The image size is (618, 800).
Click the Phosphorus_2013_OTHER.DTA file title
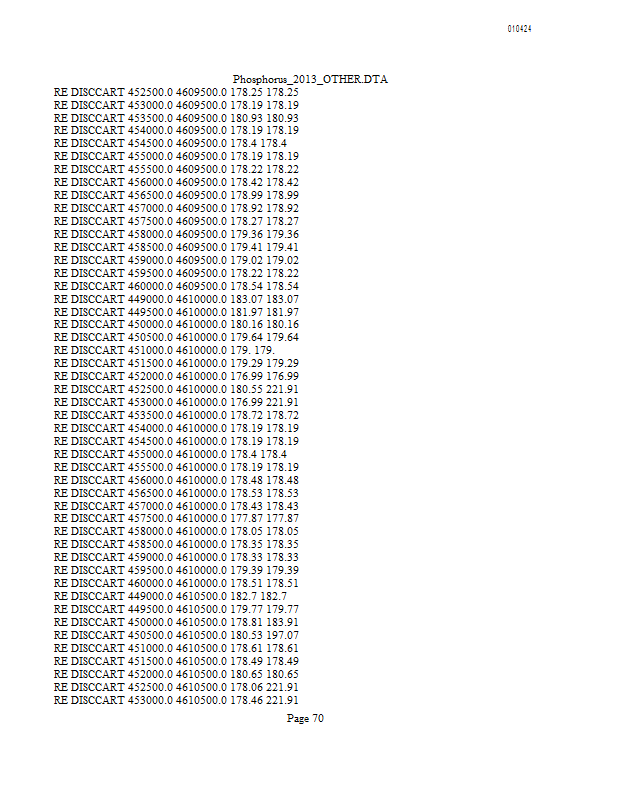tap(310, 79)
